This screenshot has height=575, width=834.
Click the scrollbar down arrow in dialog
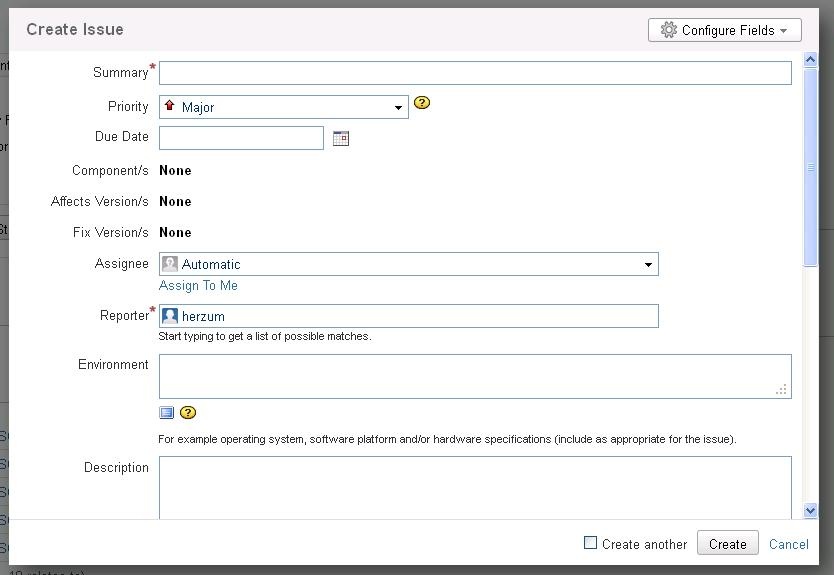[810, 510]
